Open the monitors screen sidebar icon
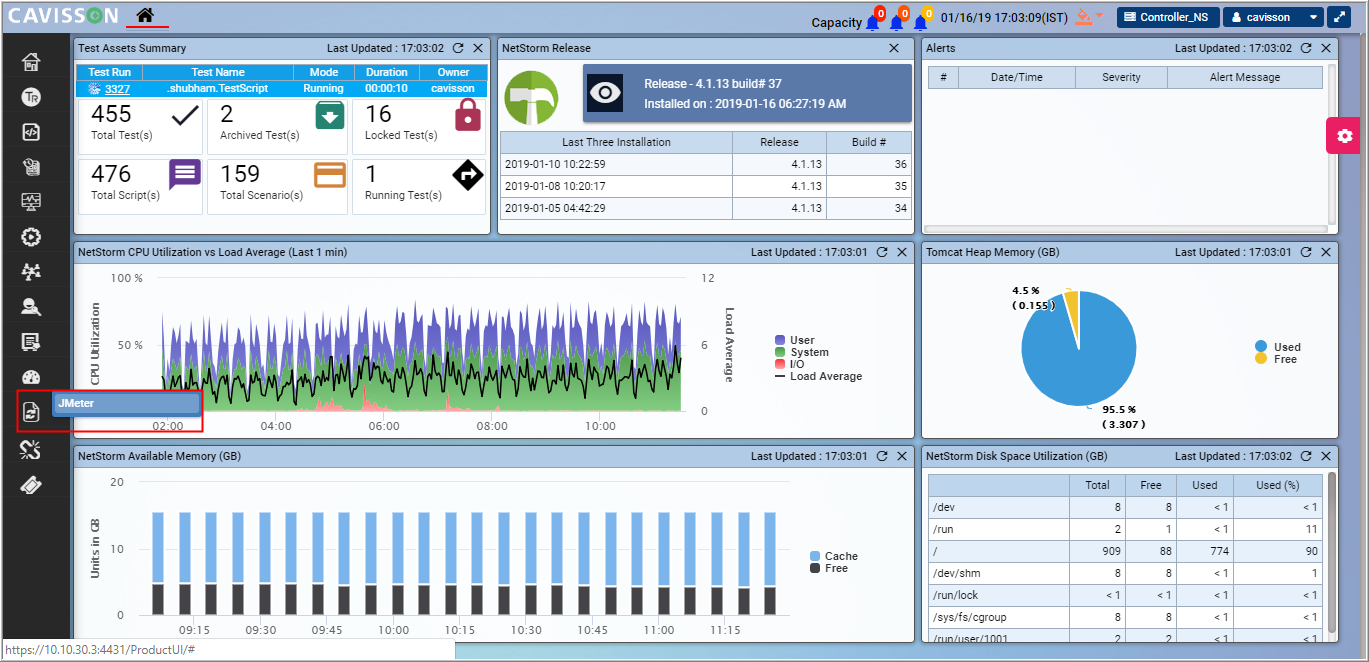The width and height of the screenshot is (1369, 662). coord(31,202)
